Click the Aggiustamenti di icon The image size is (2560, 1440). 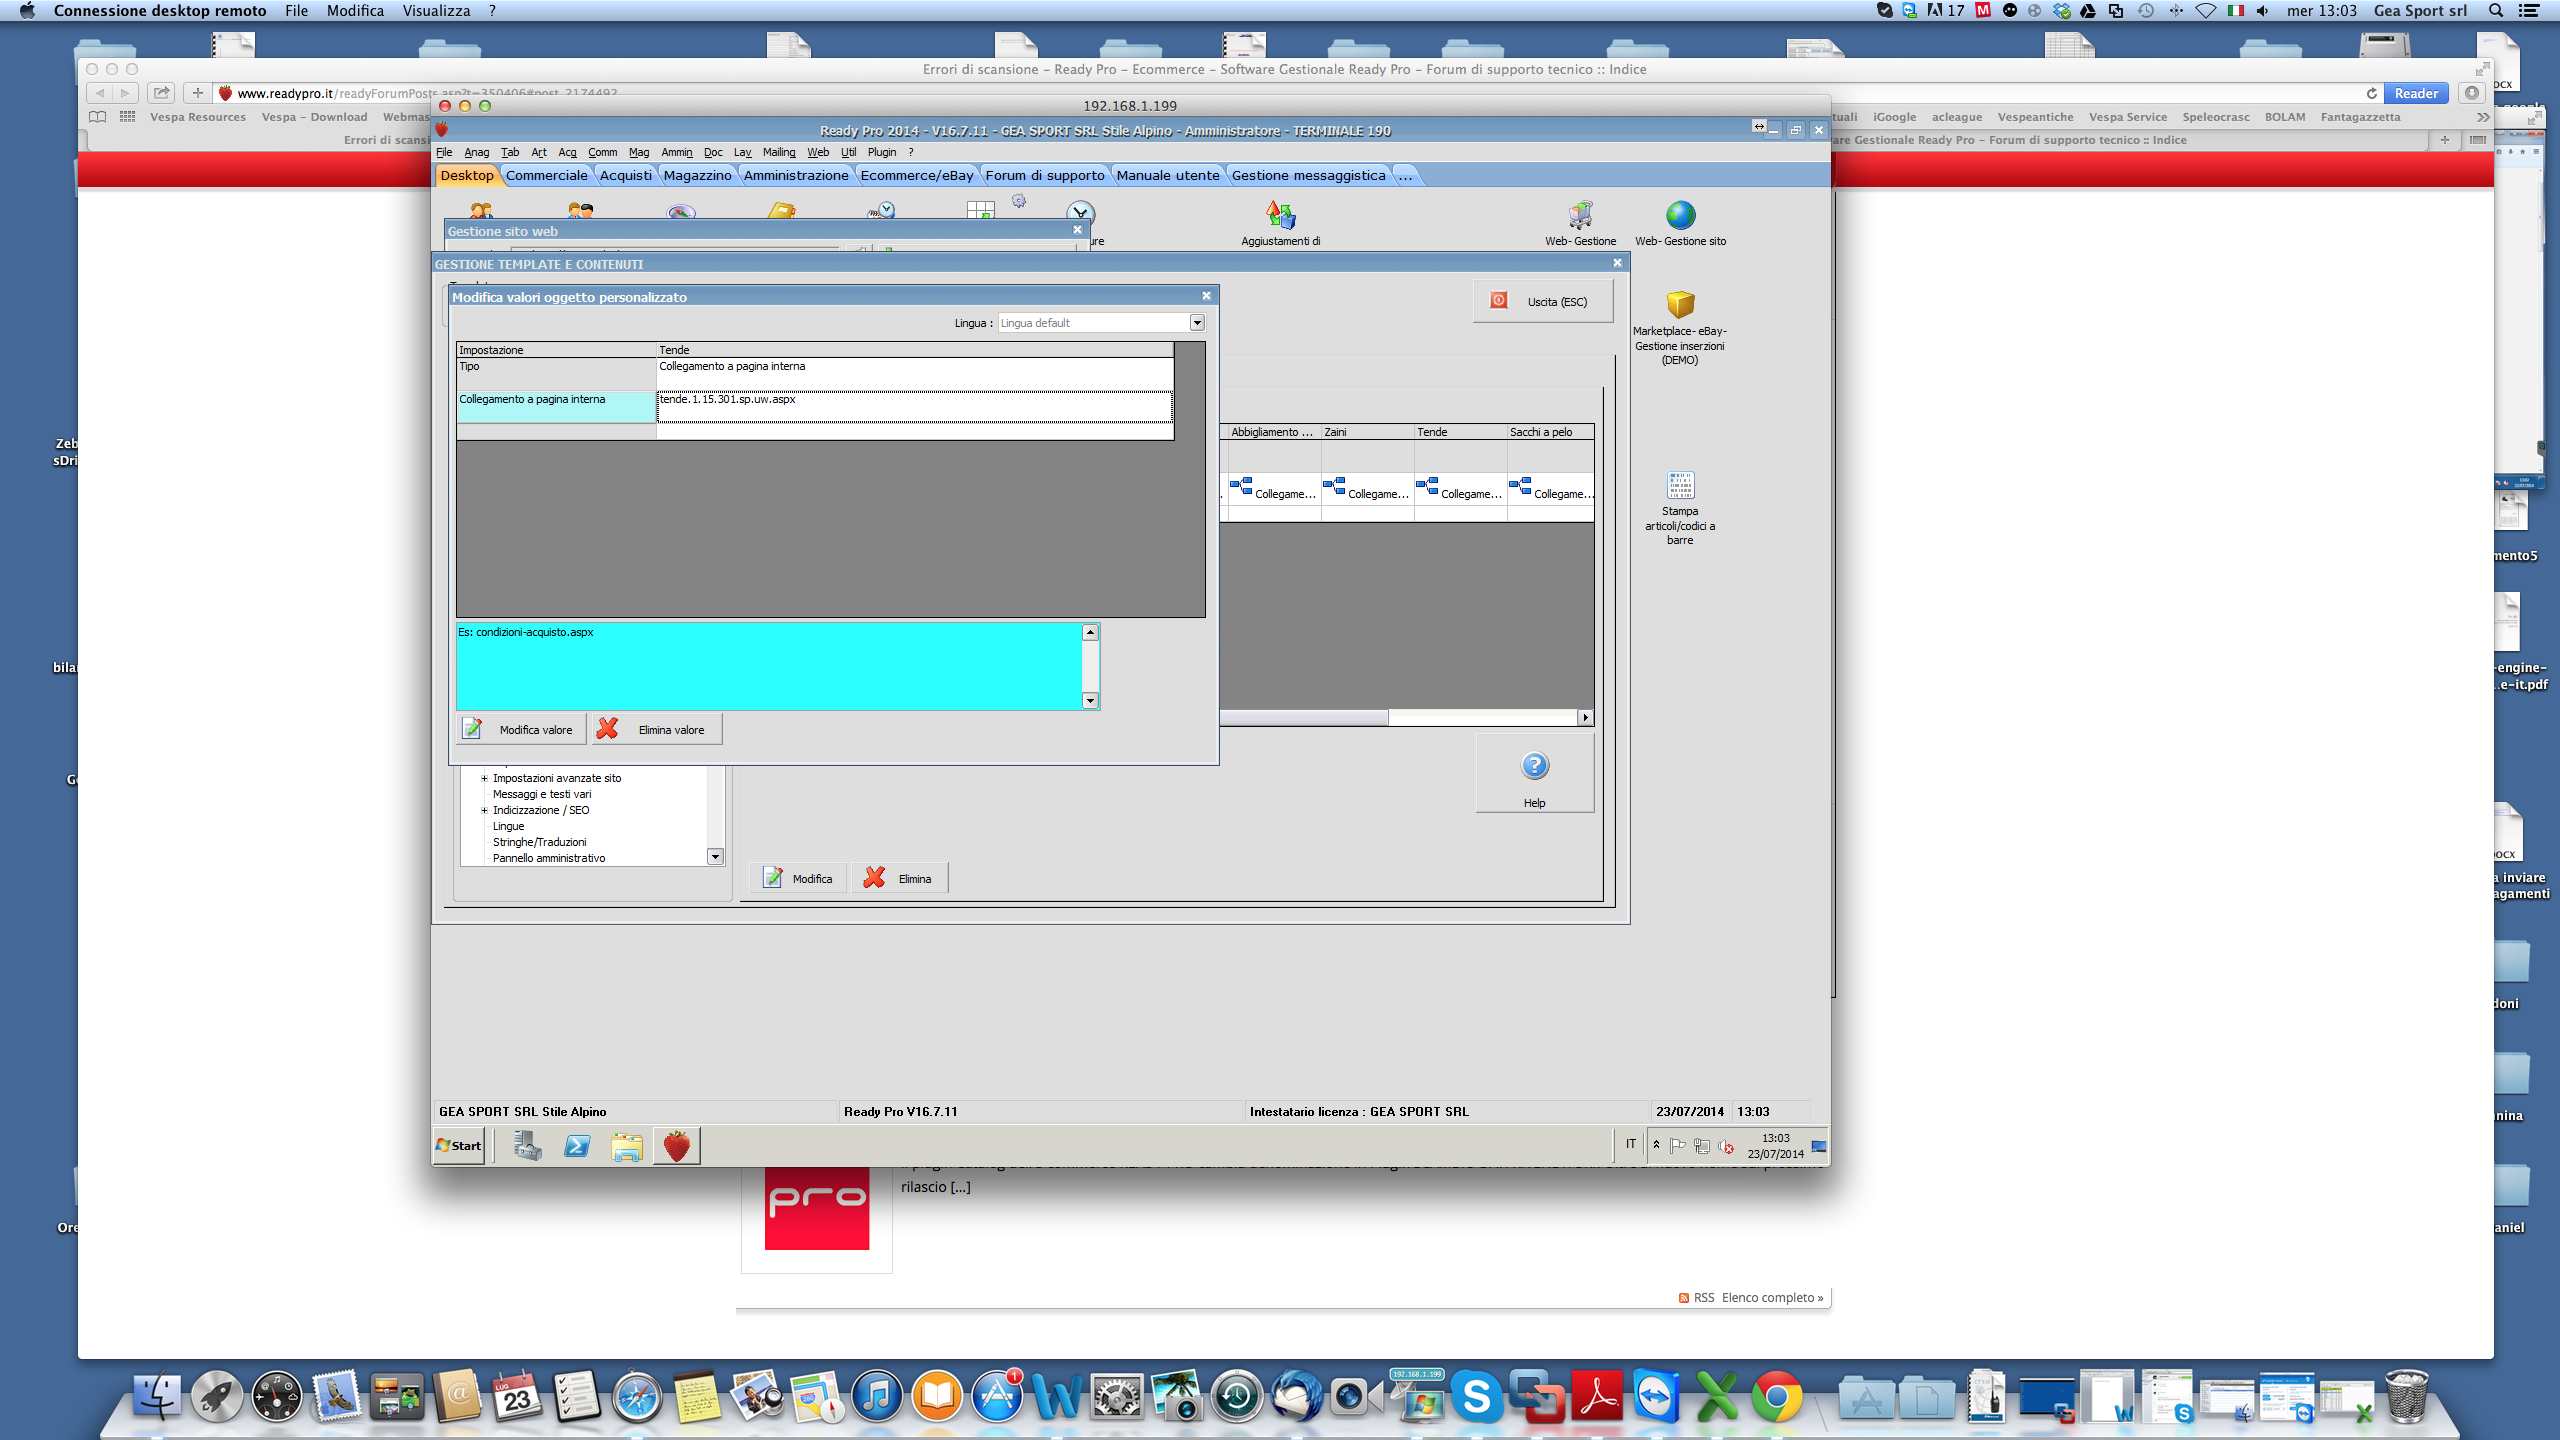tap(1280, 216)
